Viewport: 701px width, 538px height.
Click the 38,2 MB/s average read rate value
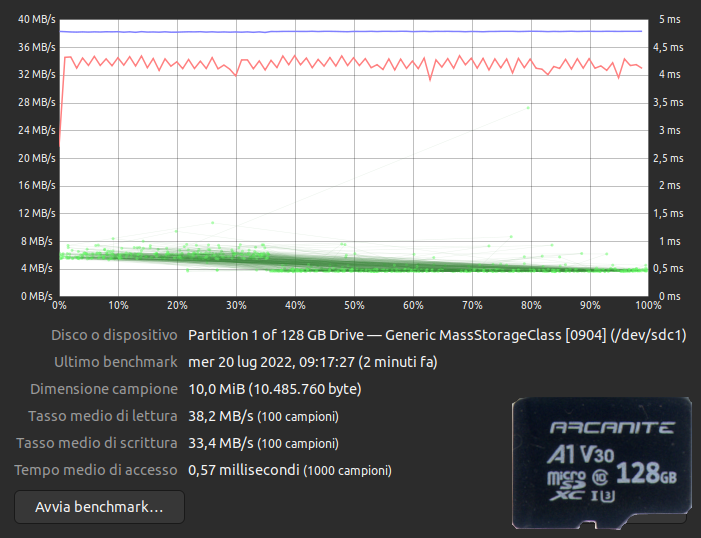click(221, 416)
